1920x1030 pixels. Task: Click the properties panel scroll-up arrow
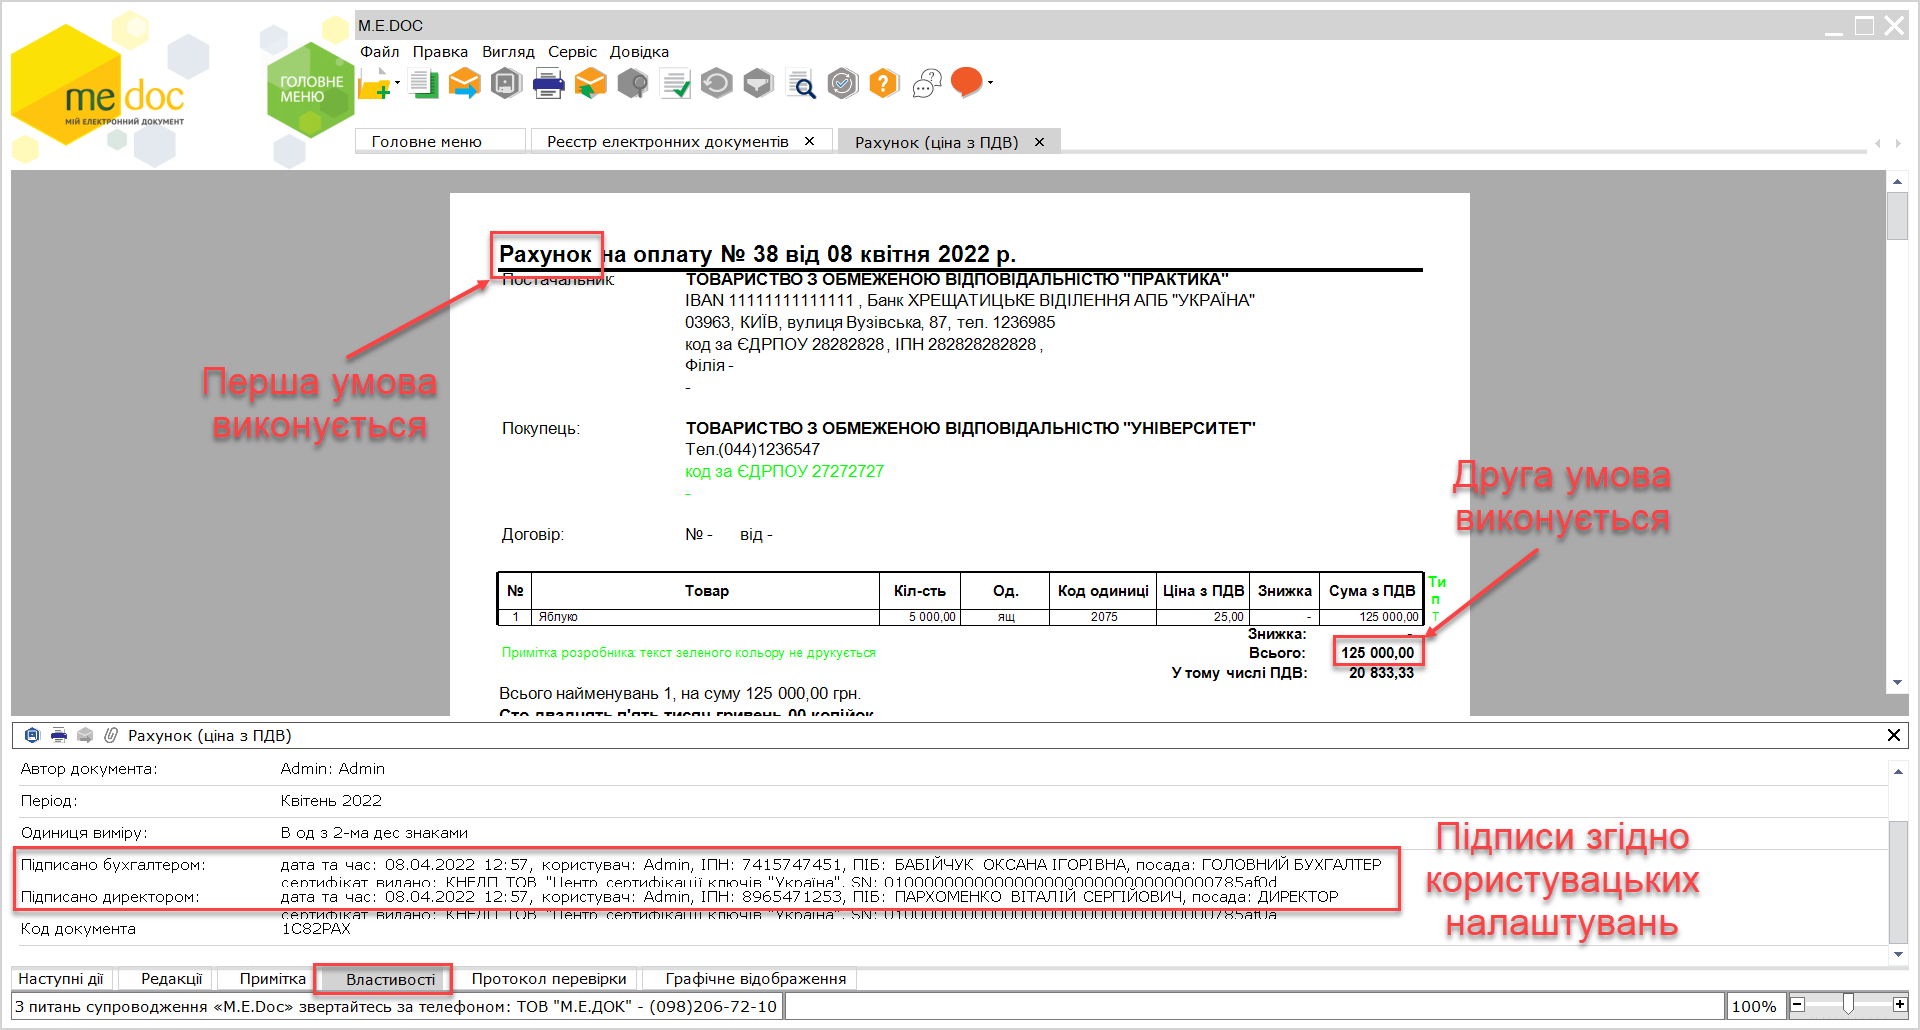click(1898, 771)
